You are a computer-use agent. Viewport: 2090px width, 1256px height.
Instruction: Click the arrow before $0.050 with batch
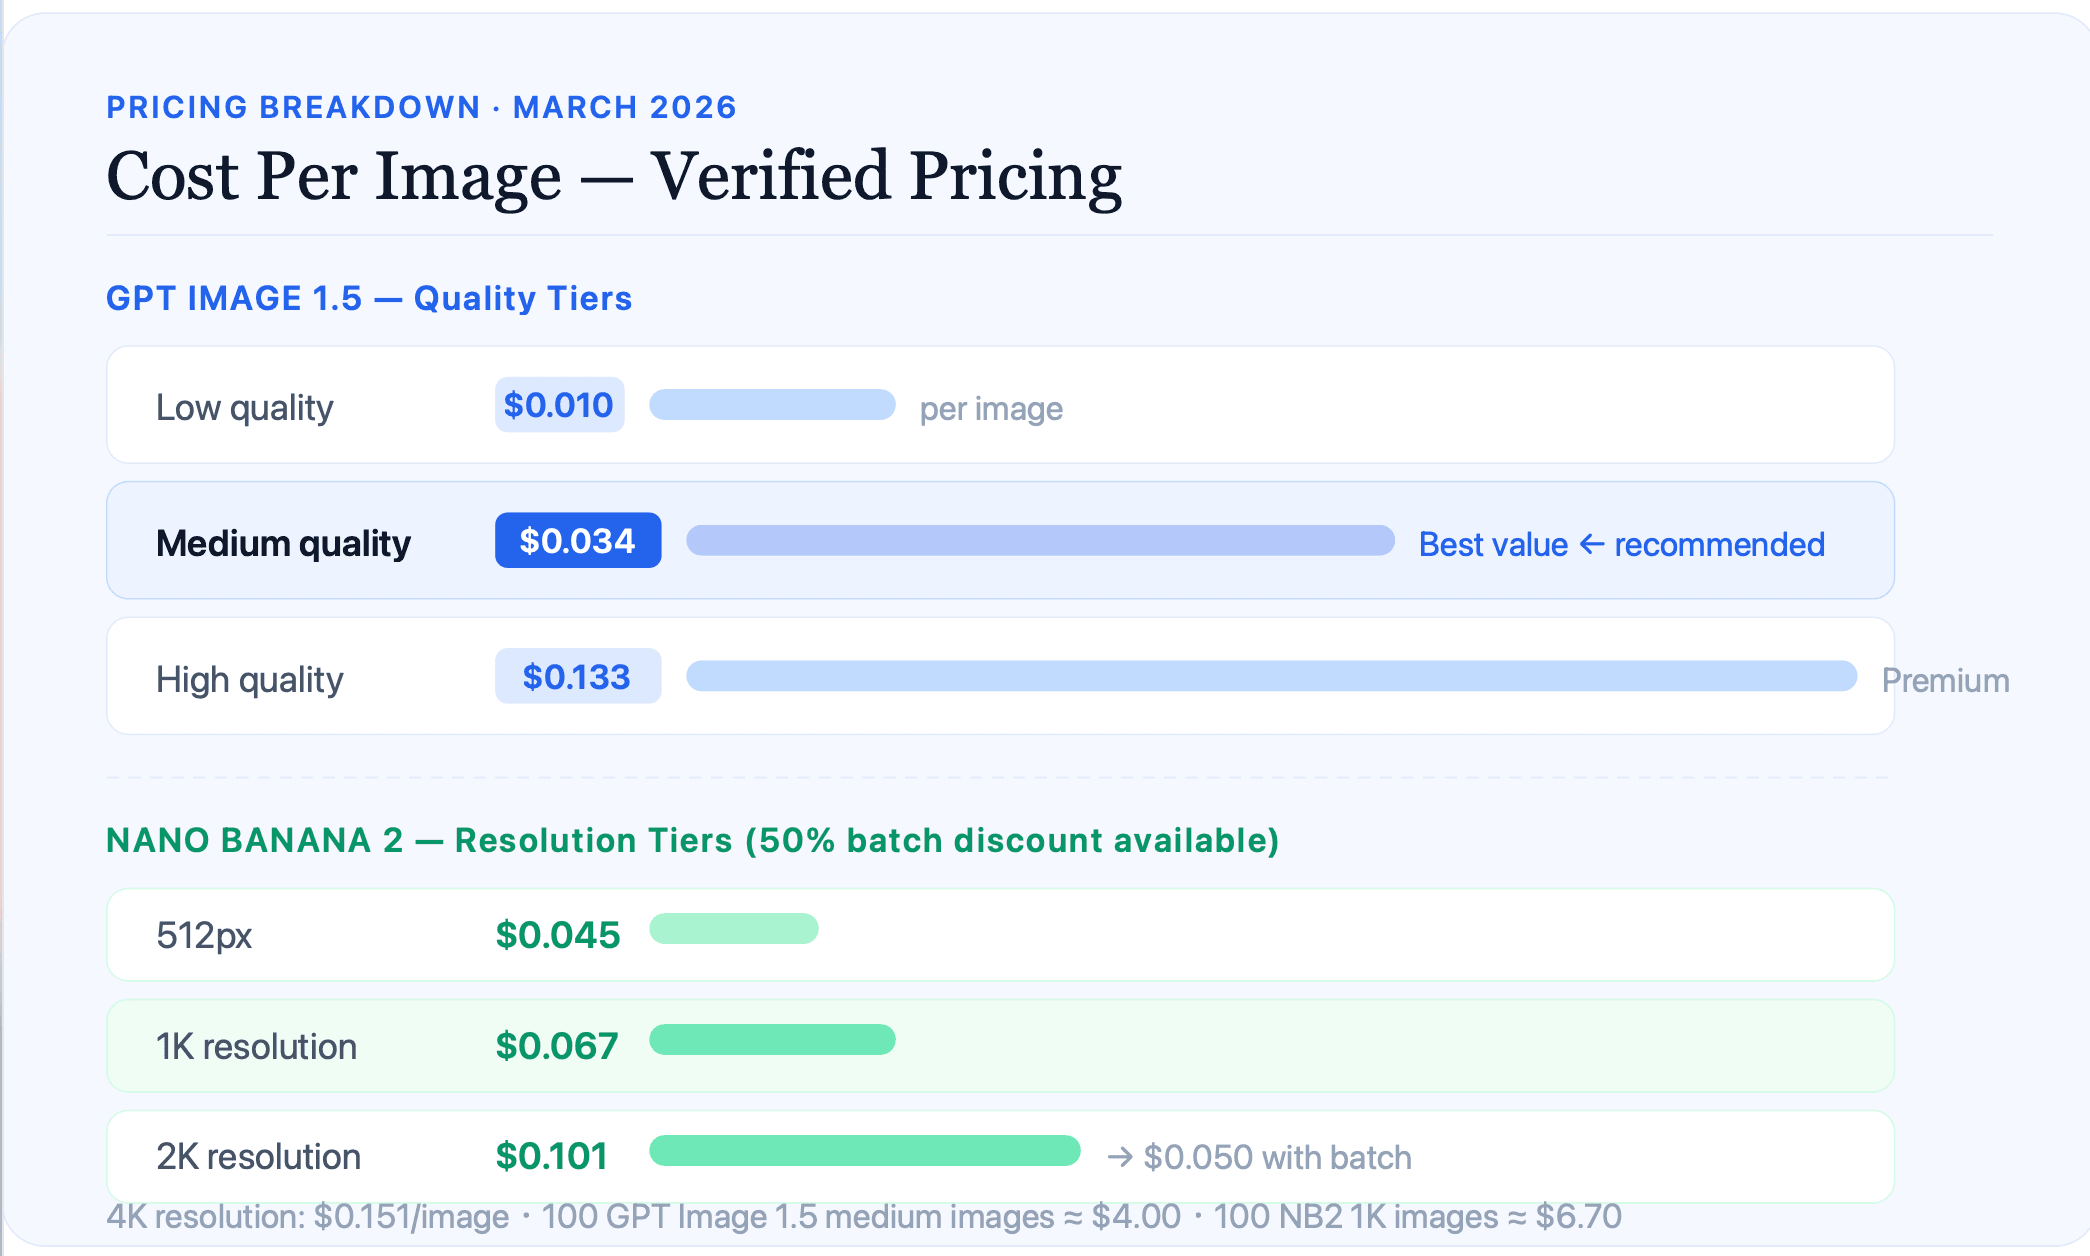coord(1120,1157)
